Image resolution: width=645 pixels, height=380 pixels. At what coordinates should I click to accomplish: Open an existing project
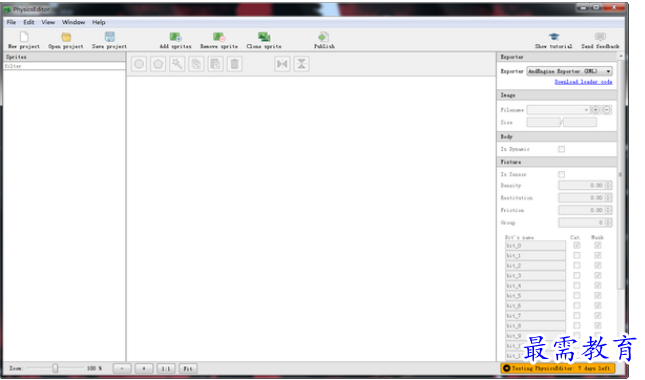[66, 40]
